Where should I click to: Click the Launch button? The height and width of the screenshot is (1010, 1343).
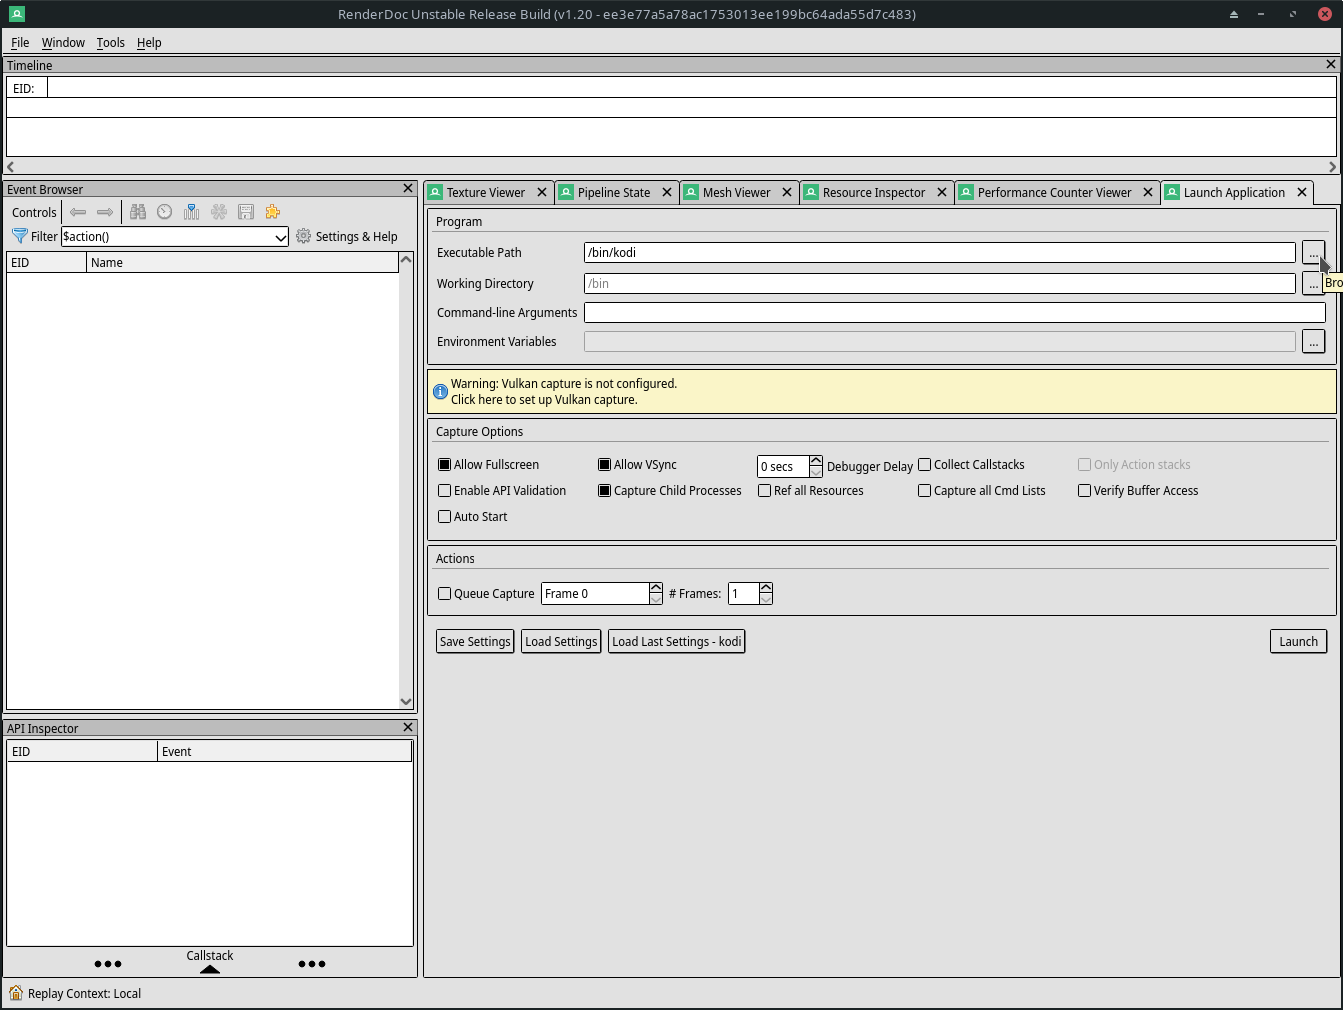click(x=1298, y=642)
